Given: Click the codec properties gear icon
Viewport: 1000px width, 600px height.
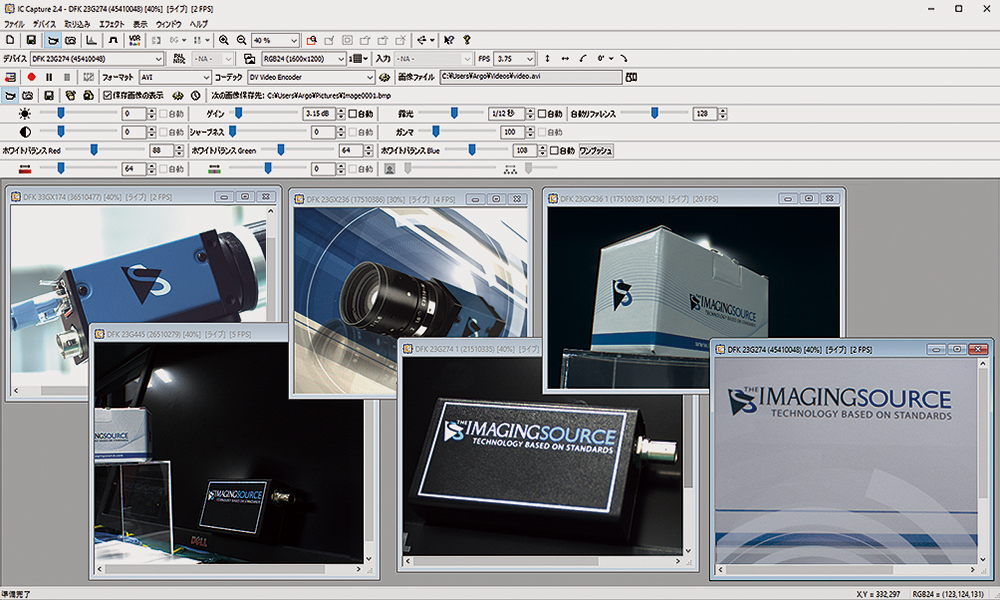Looking at the screenshot, I should tap(384, 77).
